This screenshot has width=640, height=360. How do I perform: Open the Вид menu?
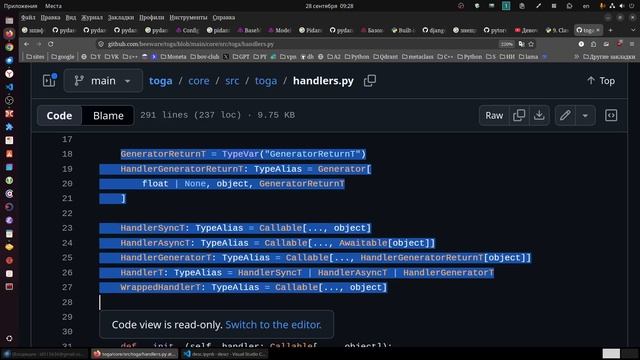(x=71, y=18)
